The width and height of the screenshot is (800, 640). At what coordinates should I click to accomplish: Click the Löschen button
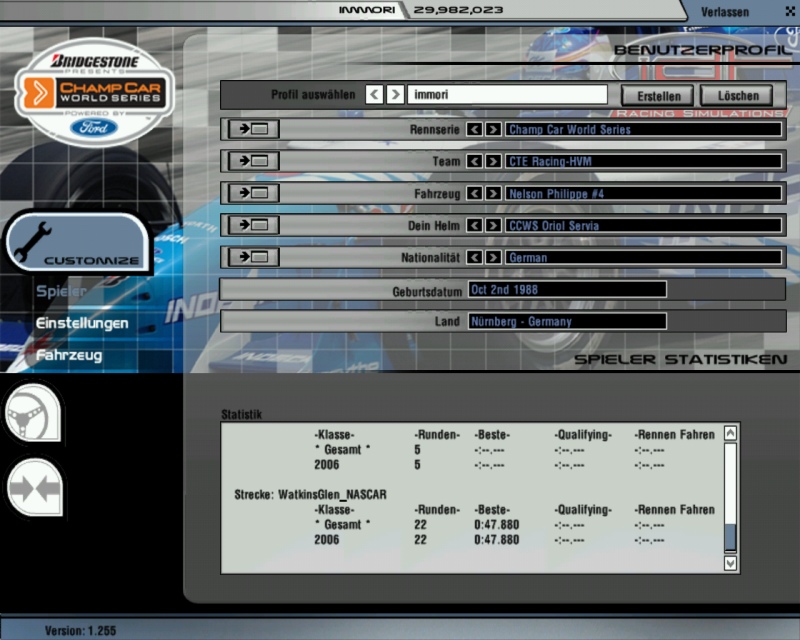[737, 96]
